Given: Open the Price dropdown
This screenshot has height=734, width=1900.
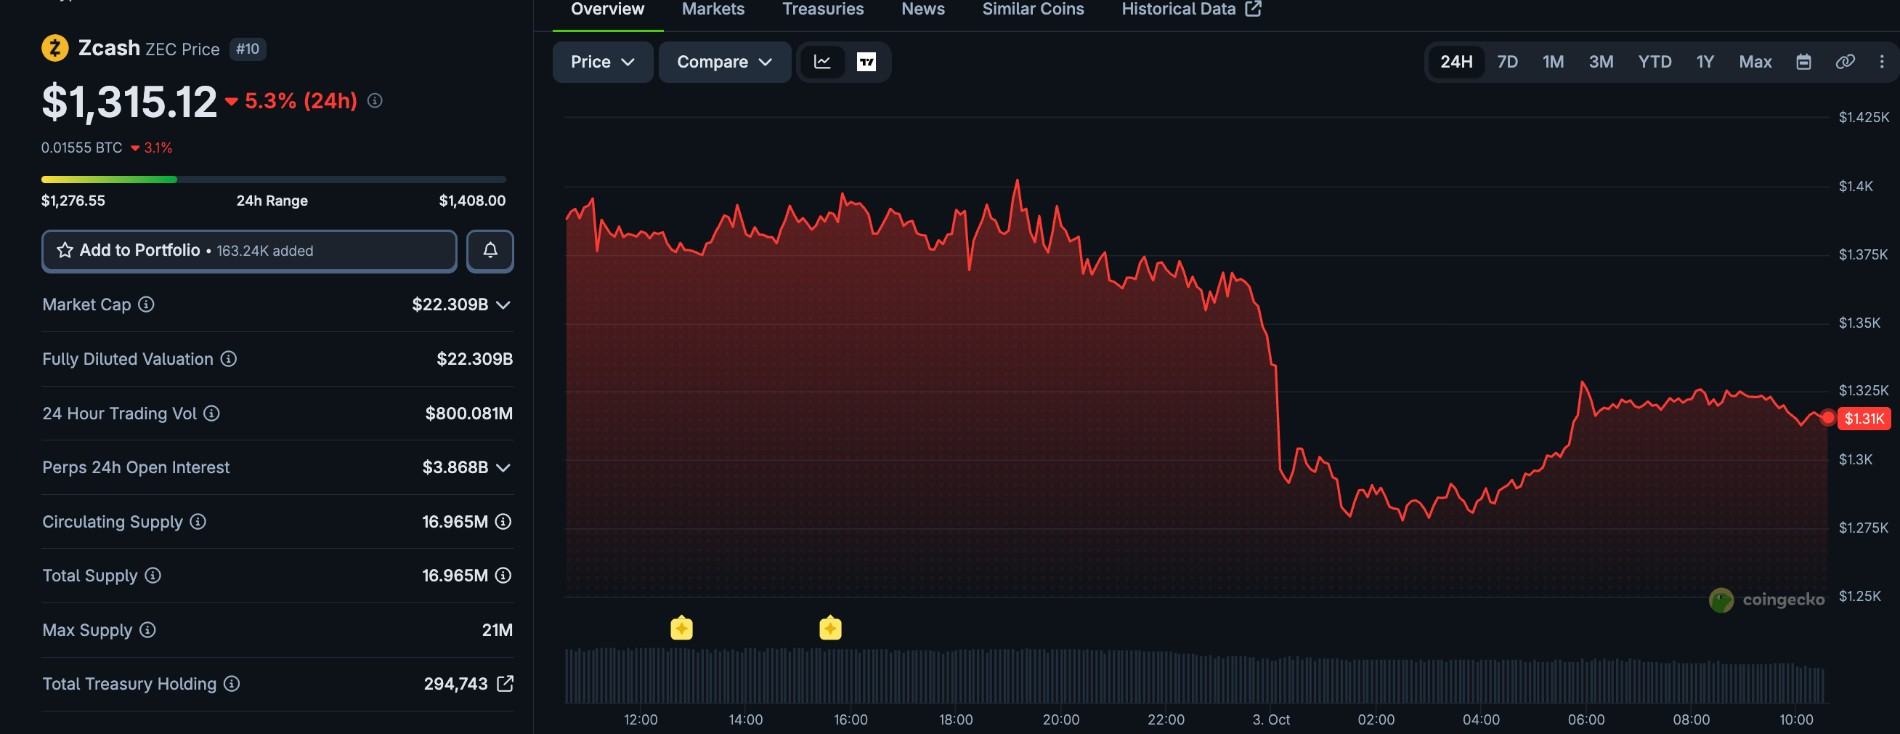Looking at the screenshot, I should [x=603, y=62].
